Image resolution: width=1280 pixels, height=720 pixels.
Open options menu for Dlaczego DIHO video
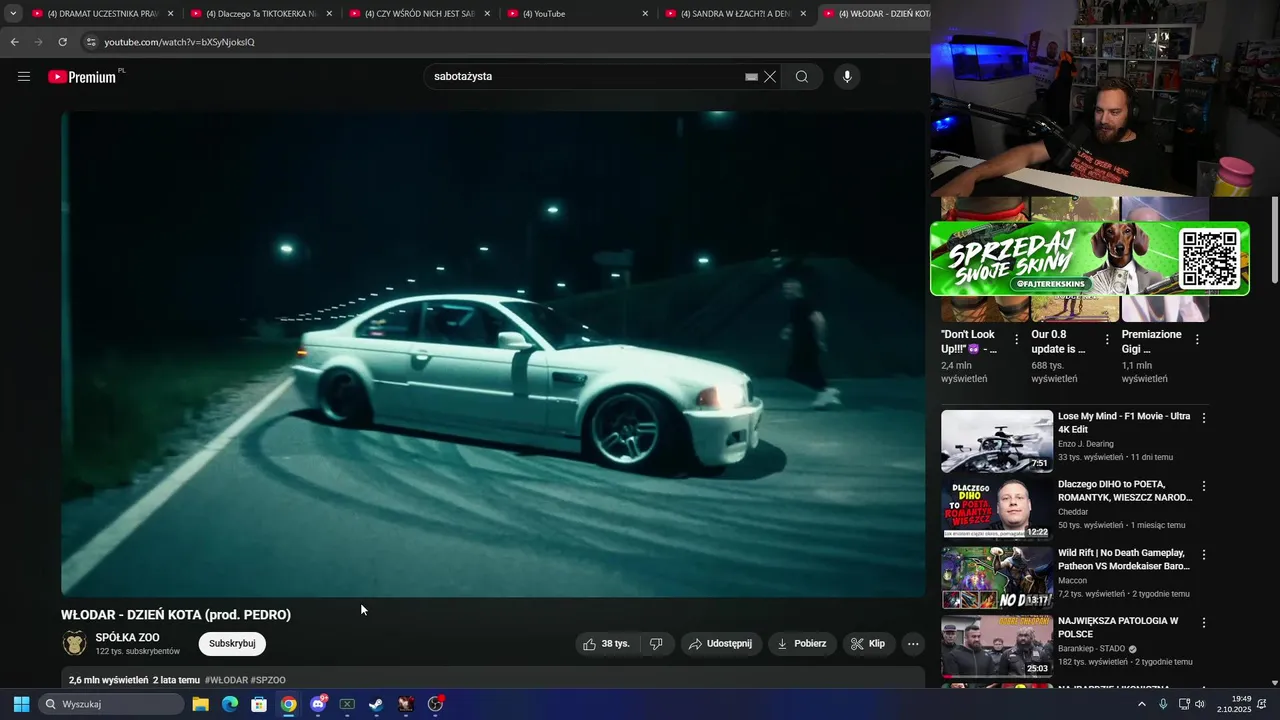tap(1204, 486)
